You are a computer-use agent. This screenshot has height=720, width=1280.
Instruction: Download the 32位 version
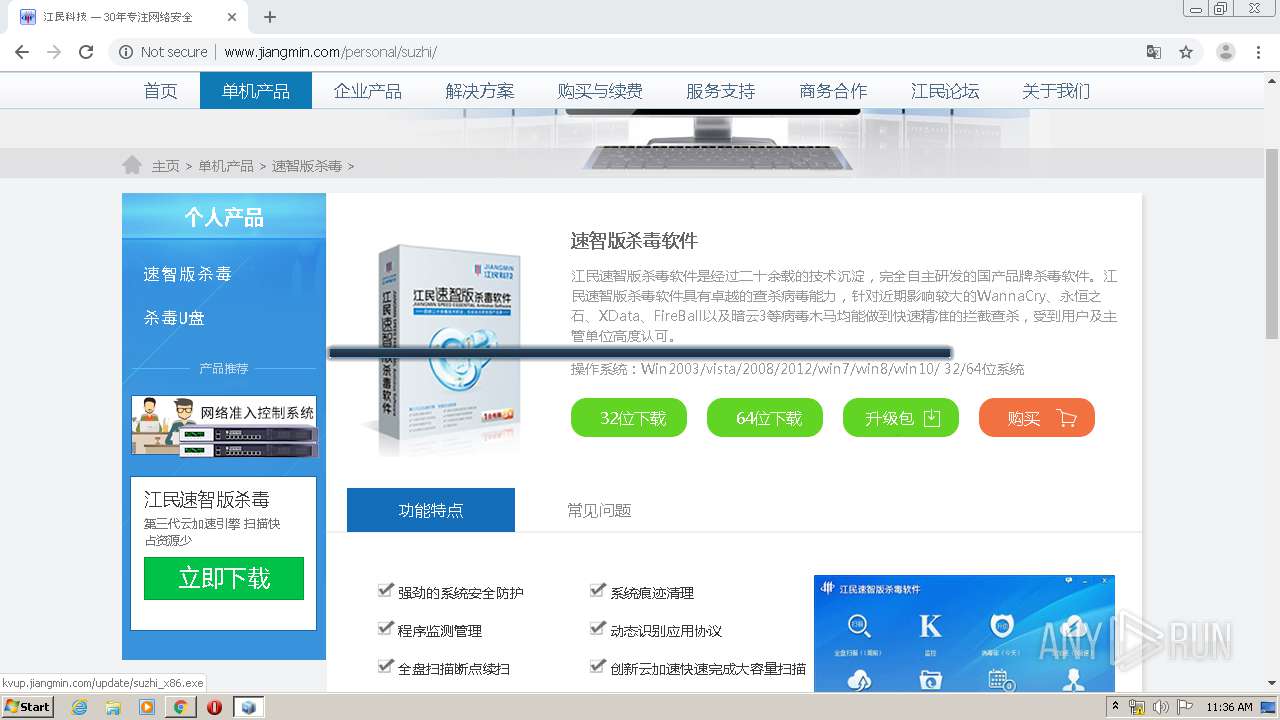629,418
